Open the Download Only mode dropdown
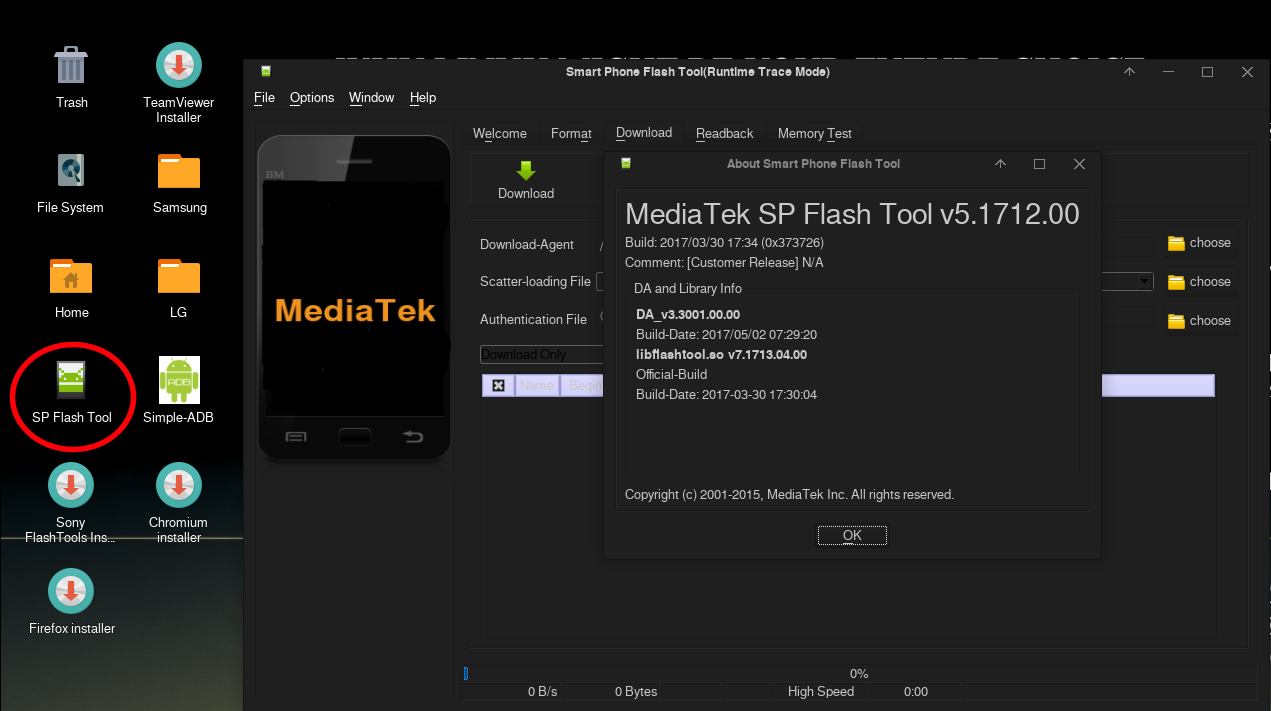 tap(541, 355)
